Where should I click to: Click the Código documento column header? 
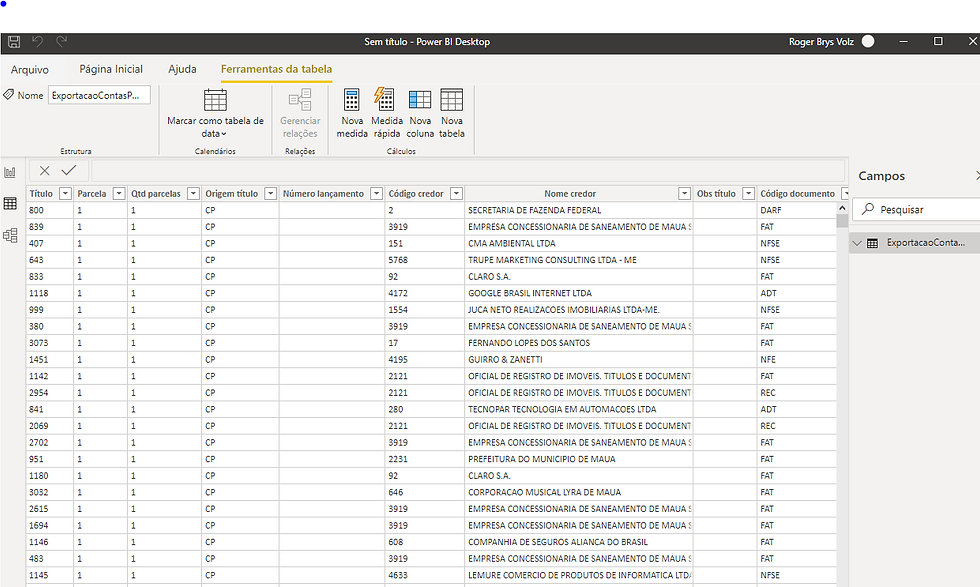click(798, 194)
